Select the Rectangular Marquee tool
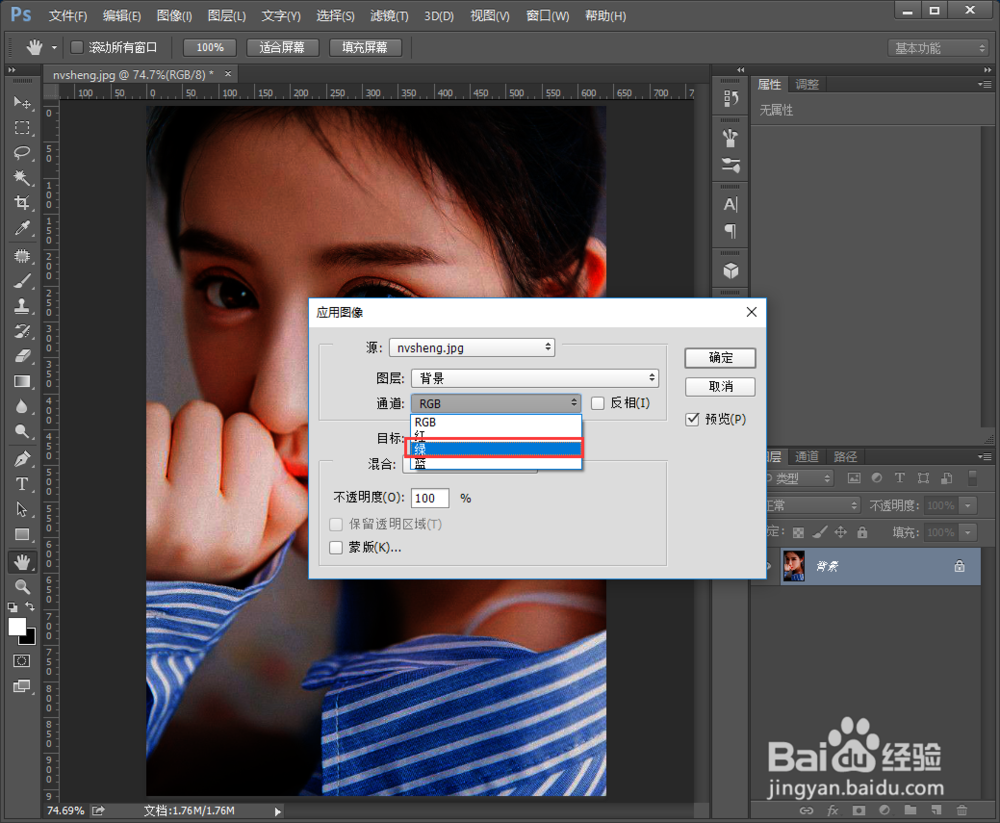Image resolution: width=1000 pixels, height=823 pixels. [22, 128]
